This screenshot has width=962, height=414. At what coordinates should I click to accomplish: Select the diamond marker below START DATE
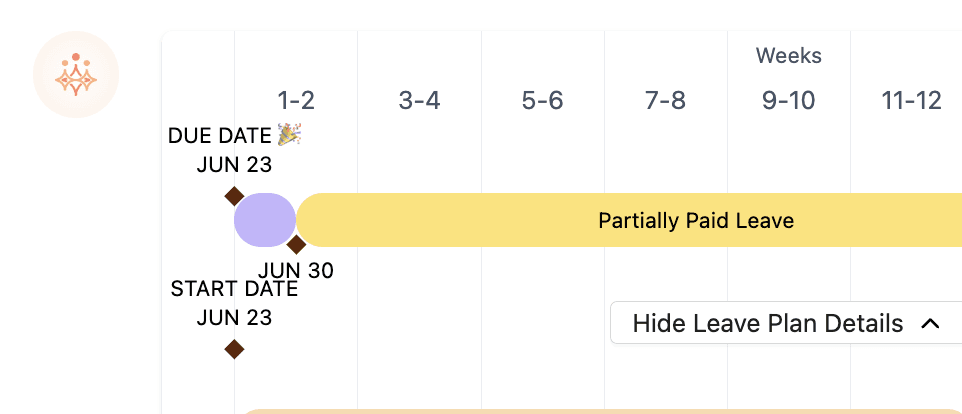[234, 349]
